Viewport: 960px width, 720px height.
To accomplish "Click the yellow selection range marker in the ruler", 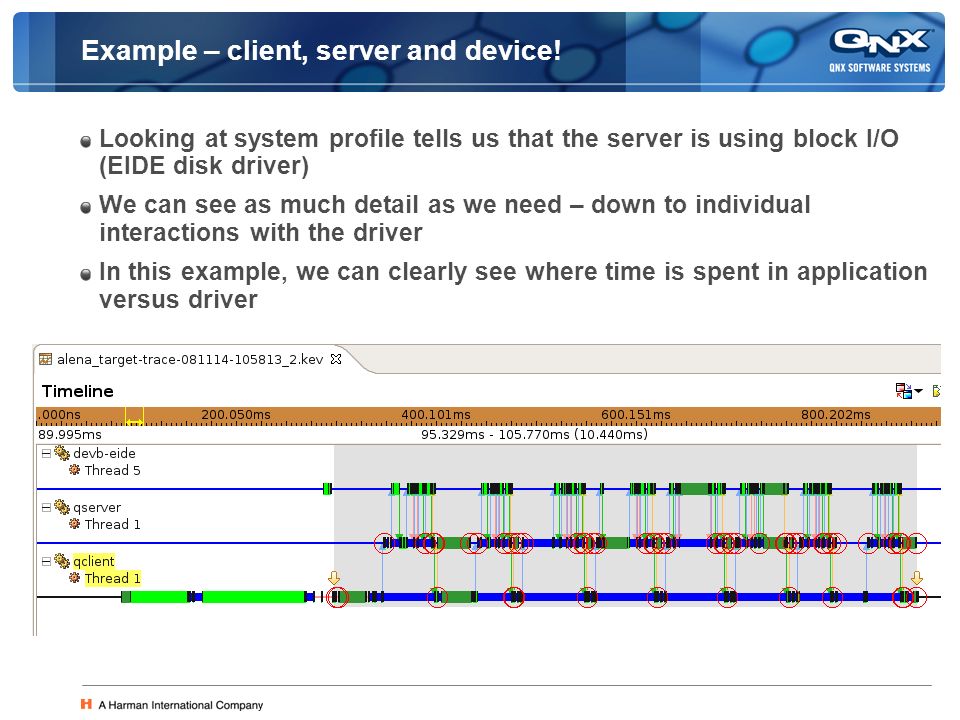I will [x=134, y=417].
